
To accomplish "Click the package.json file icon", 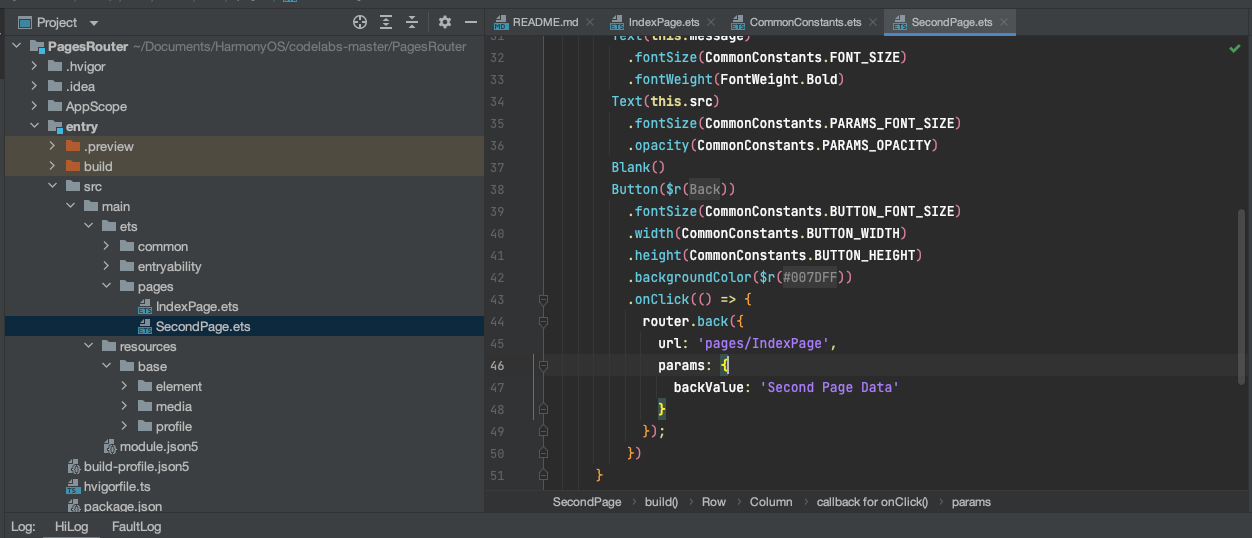I will [73, 506].
